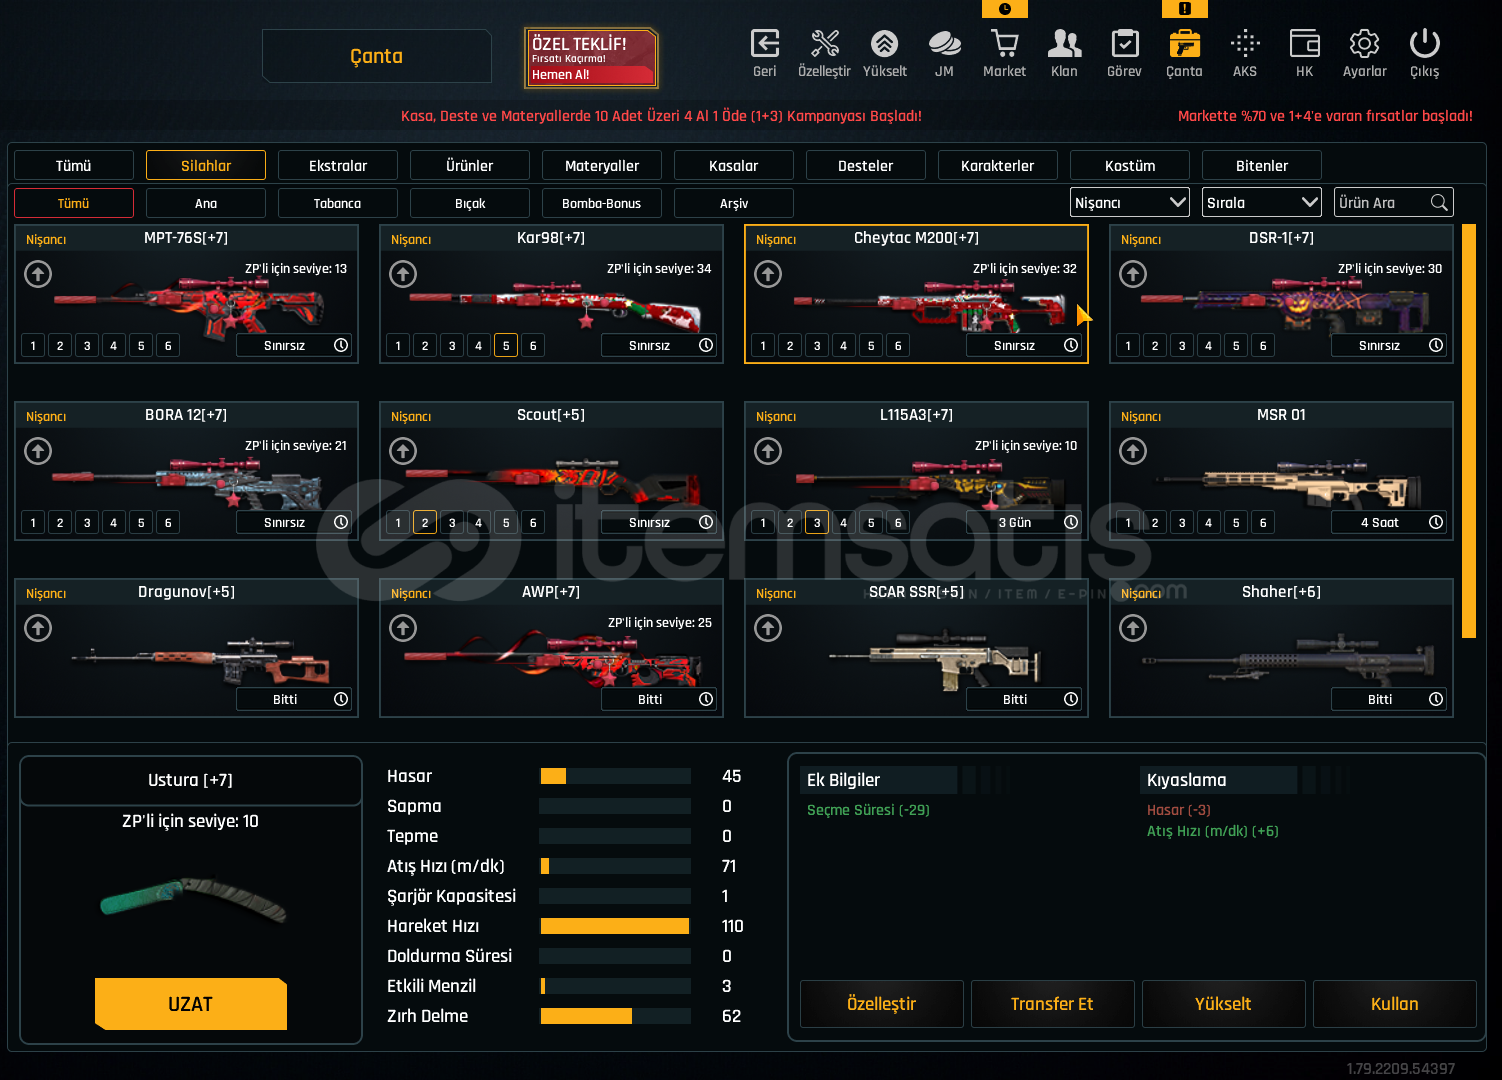This screenshot has width=1502, height=1080.
Task: Switch to the Tümü main category tab
Action: tap(74, 165)
